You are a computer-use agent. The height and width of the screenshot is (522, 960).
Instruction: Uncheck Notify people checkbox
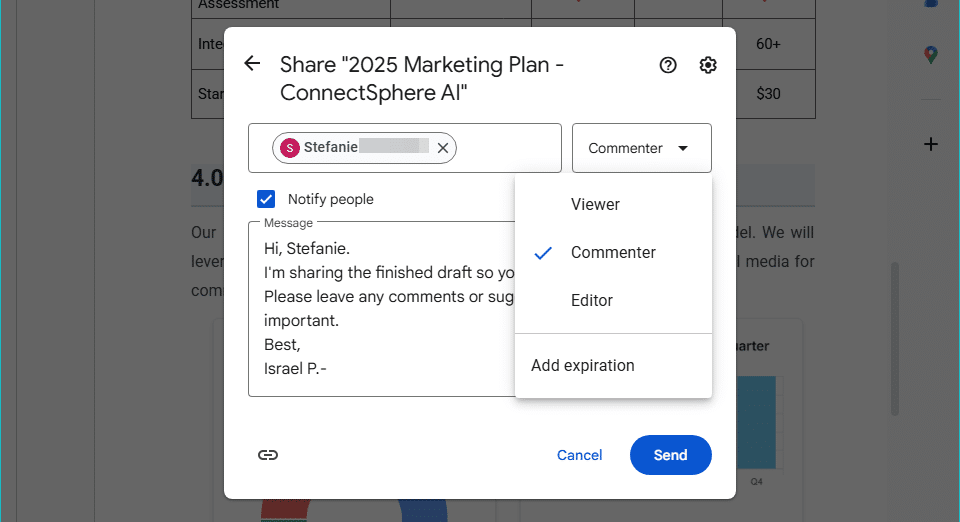pyautogui.click(x=266, y=199)
